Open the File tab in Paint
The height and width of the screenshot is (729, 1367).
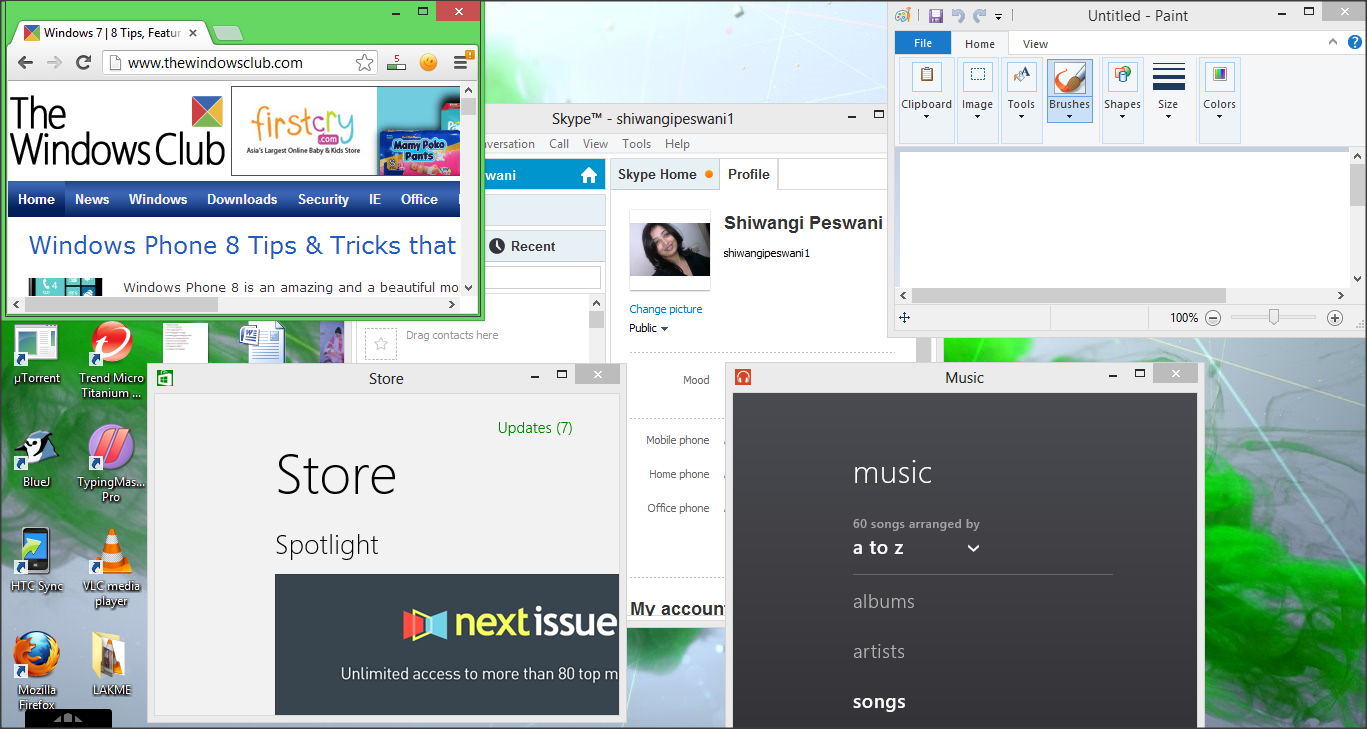[923, 43]
